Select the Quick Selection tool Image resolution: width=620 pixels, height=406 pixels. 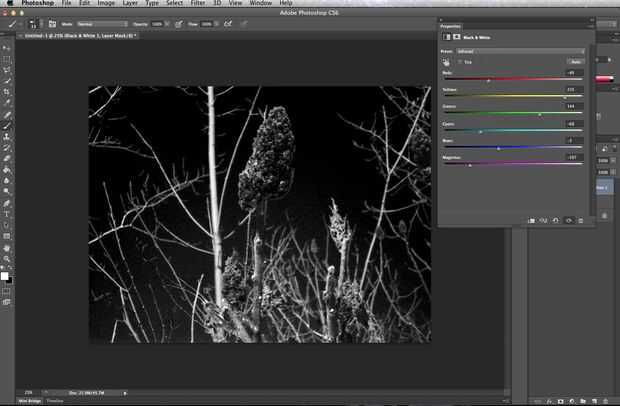[x=6, y=81]
